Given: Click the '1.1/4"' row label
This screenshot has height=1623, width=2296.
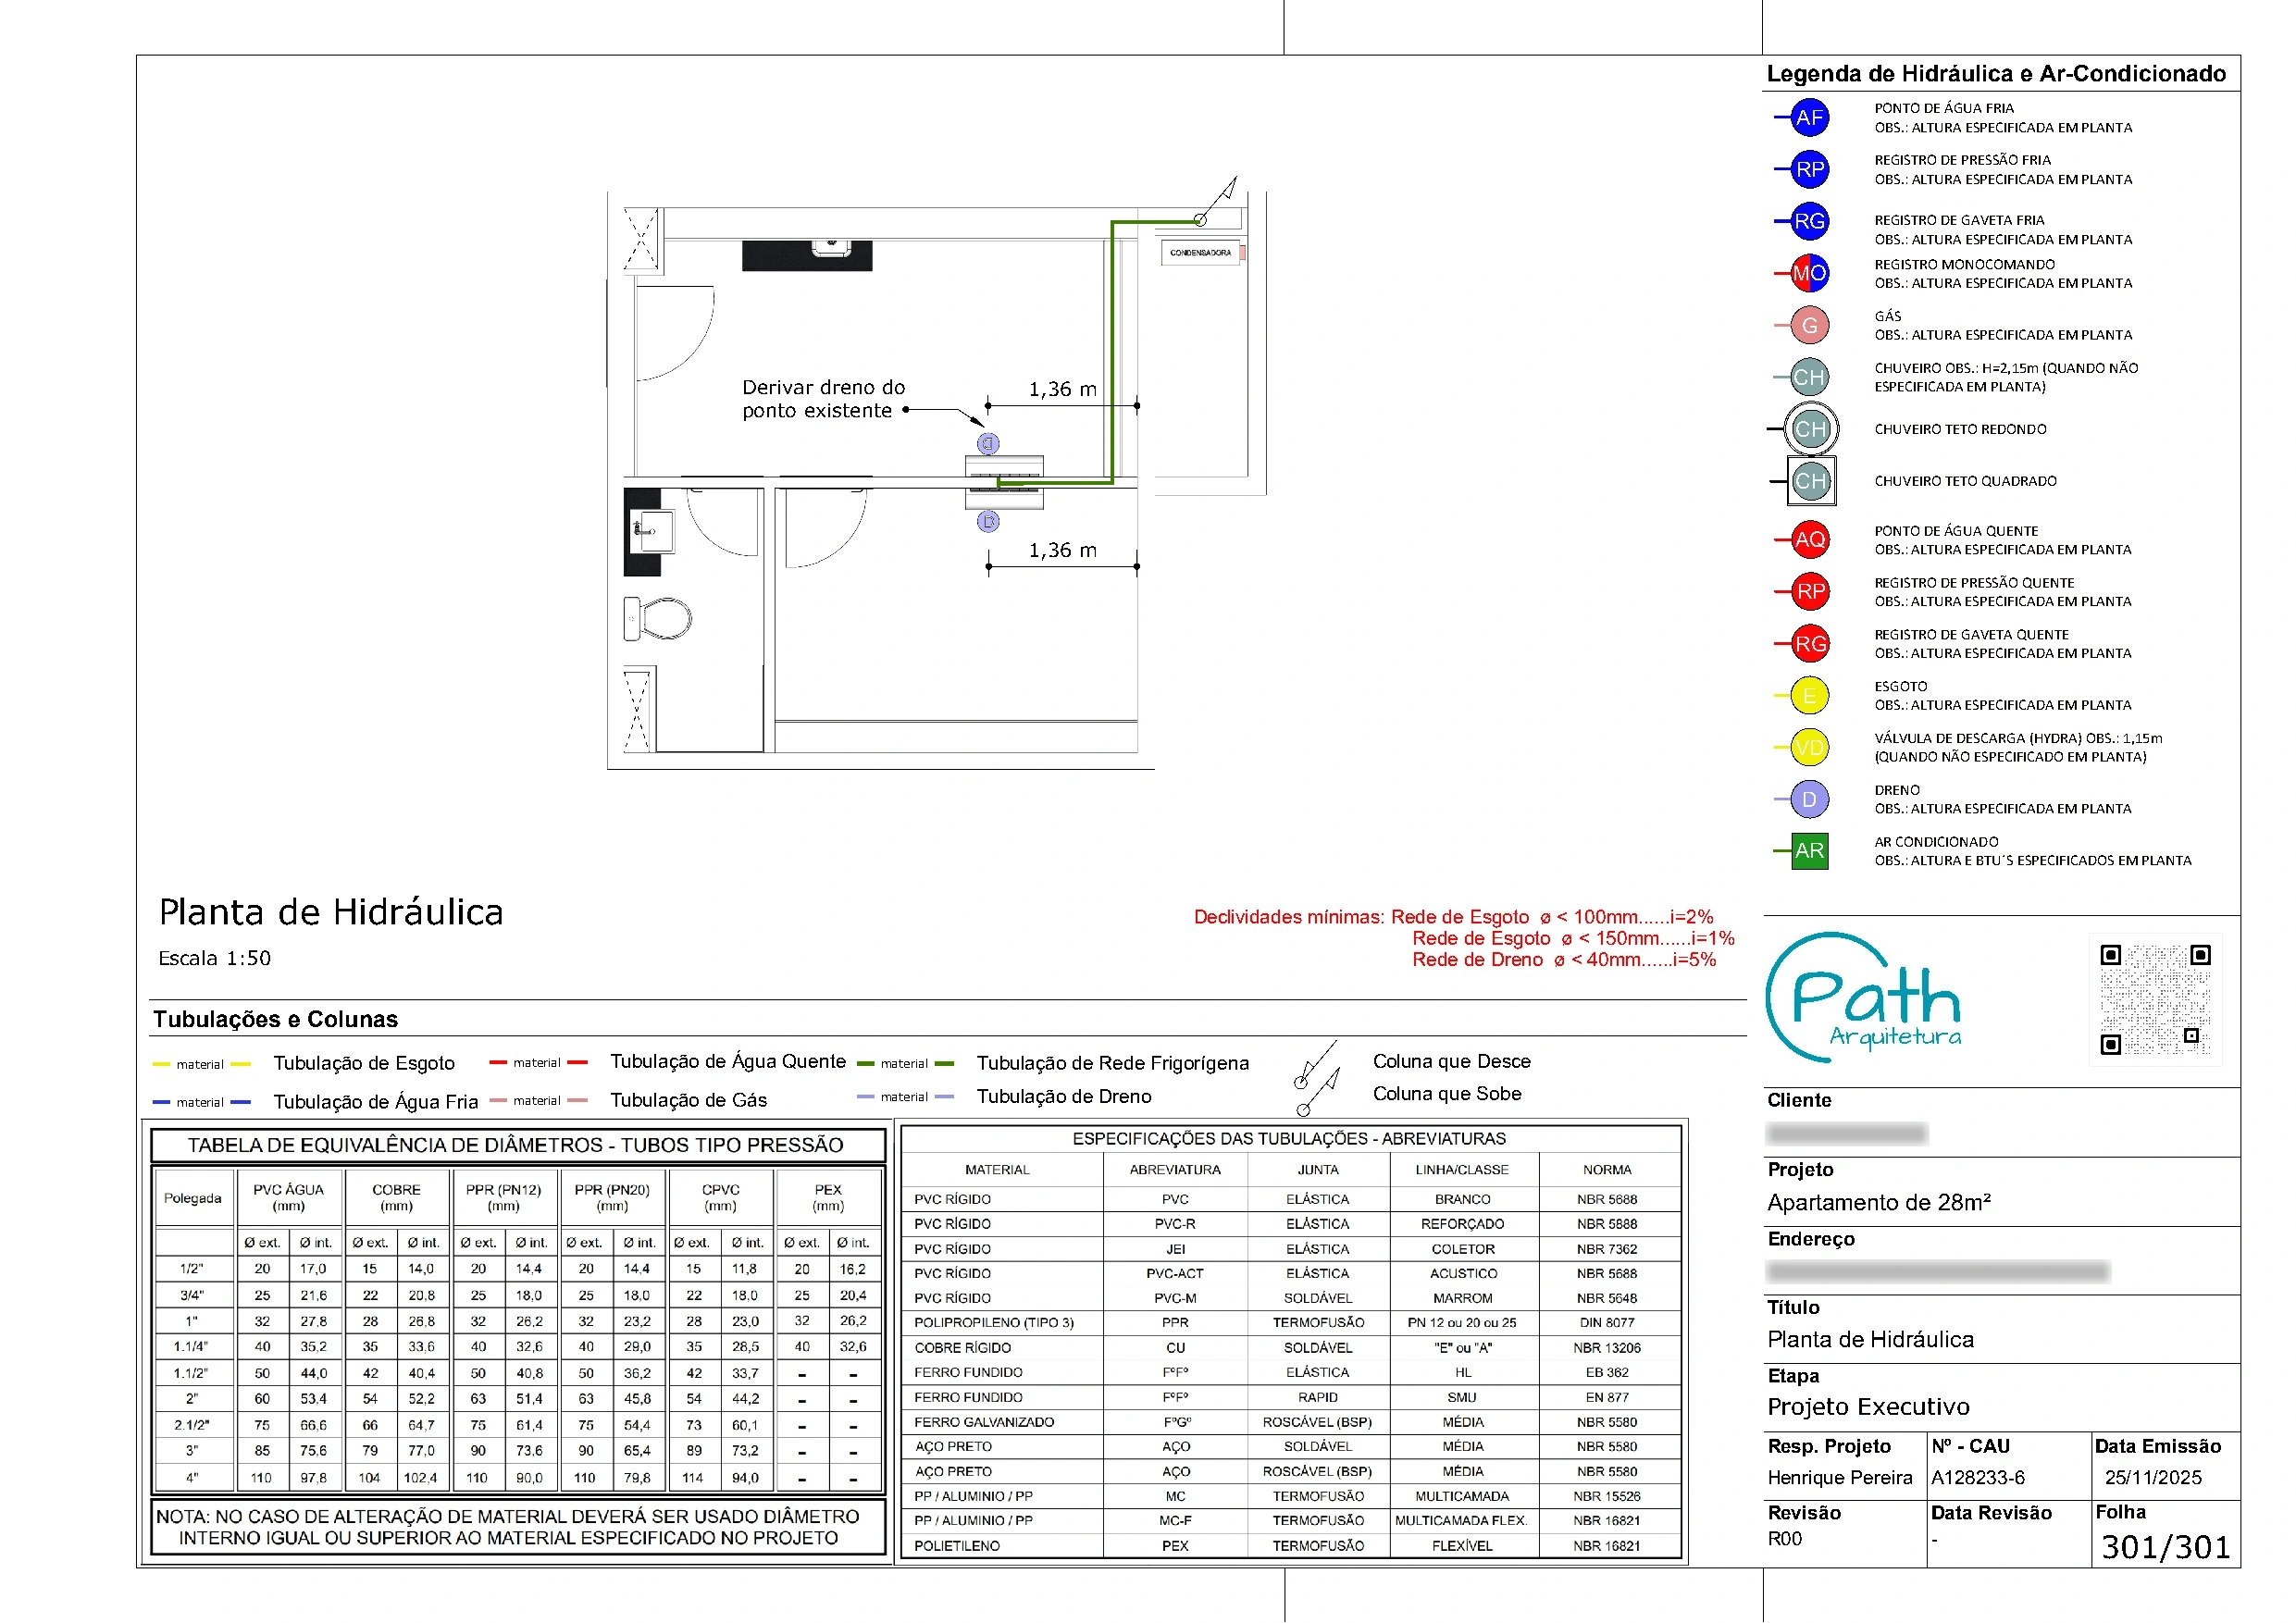Looking at the screenshot, I should [x=191, y=1348].
